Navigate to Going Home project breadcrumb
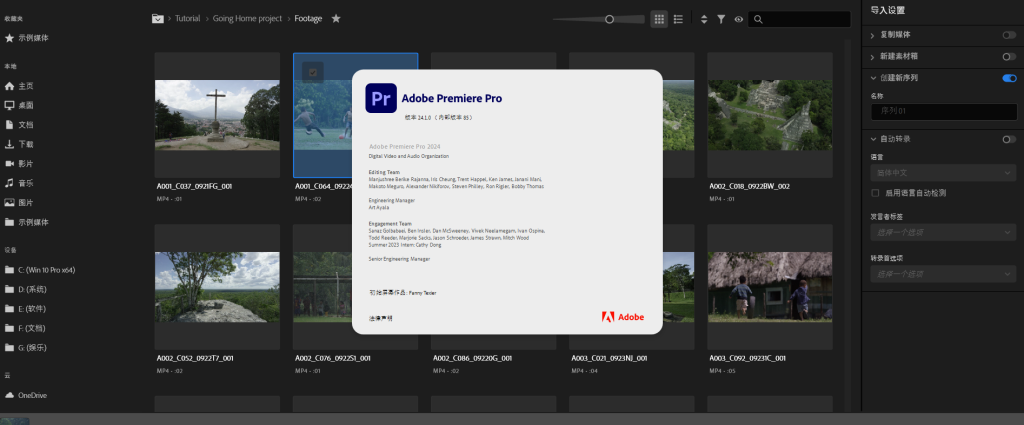 click(x=248, y=19)
